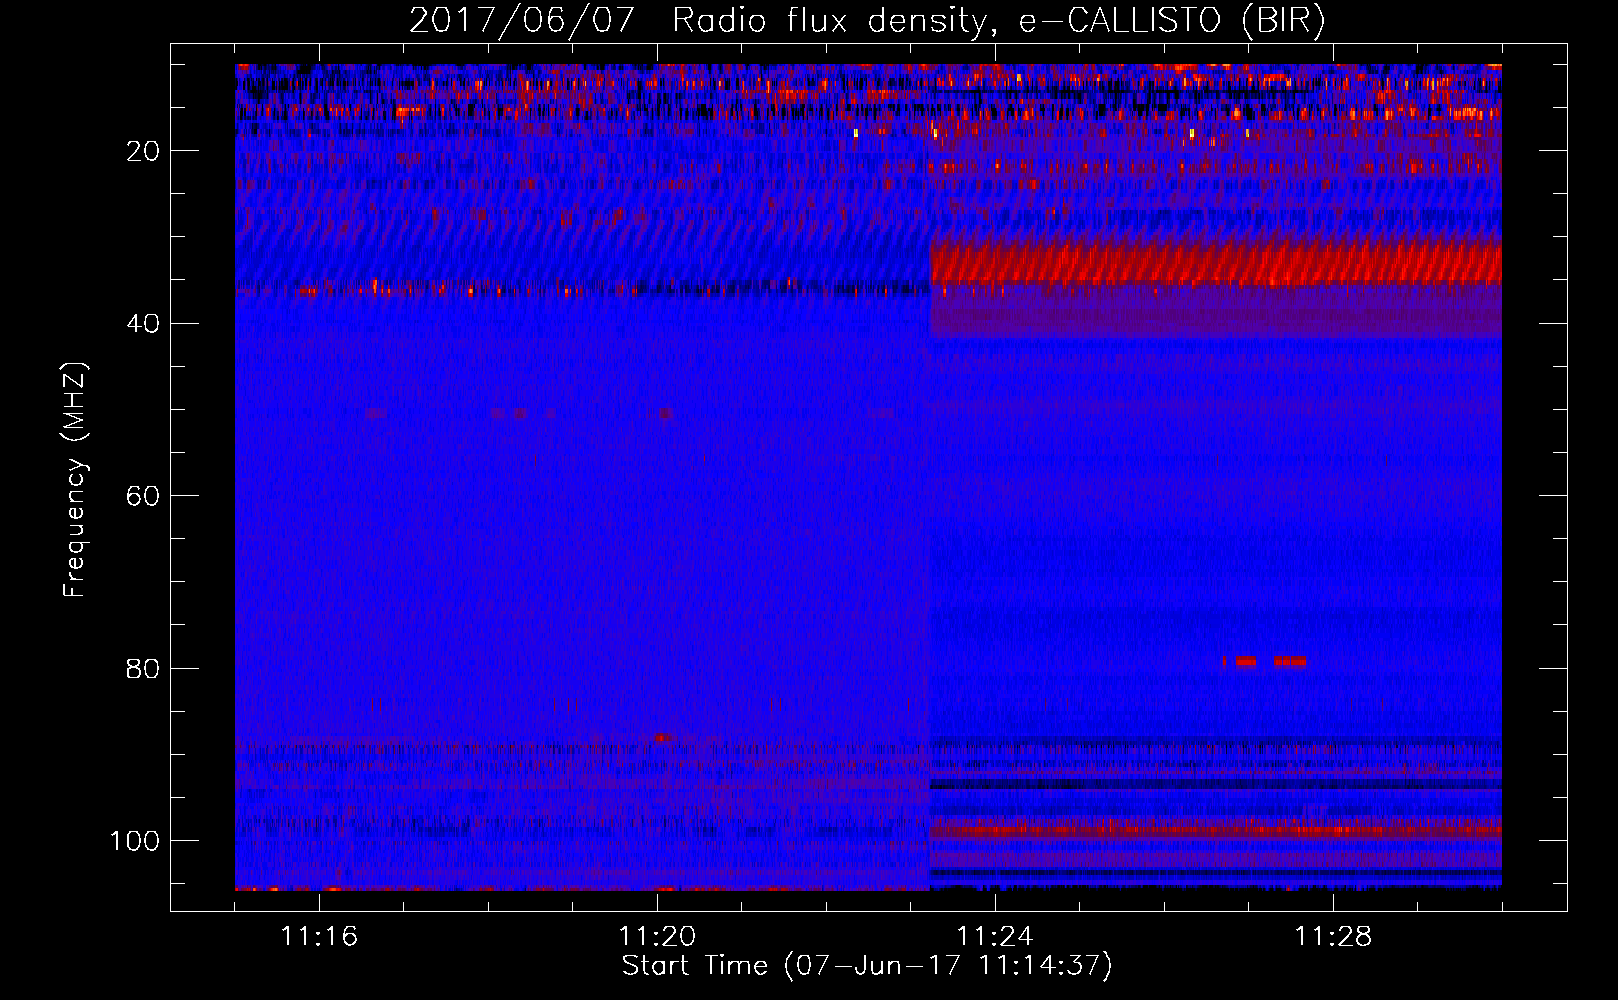Click the 11:24 time tick label

[x=995, y=936]
